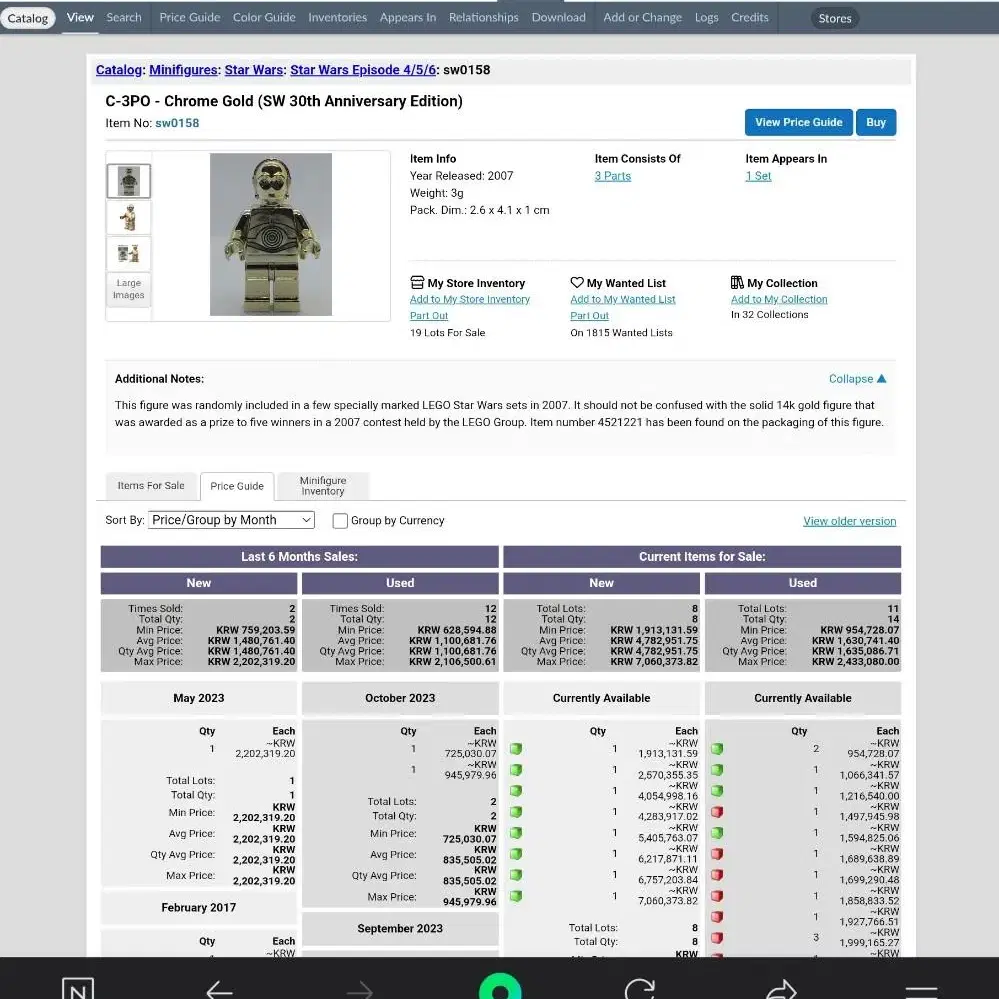Select the first front-view thumbnail

click(129, 181)
